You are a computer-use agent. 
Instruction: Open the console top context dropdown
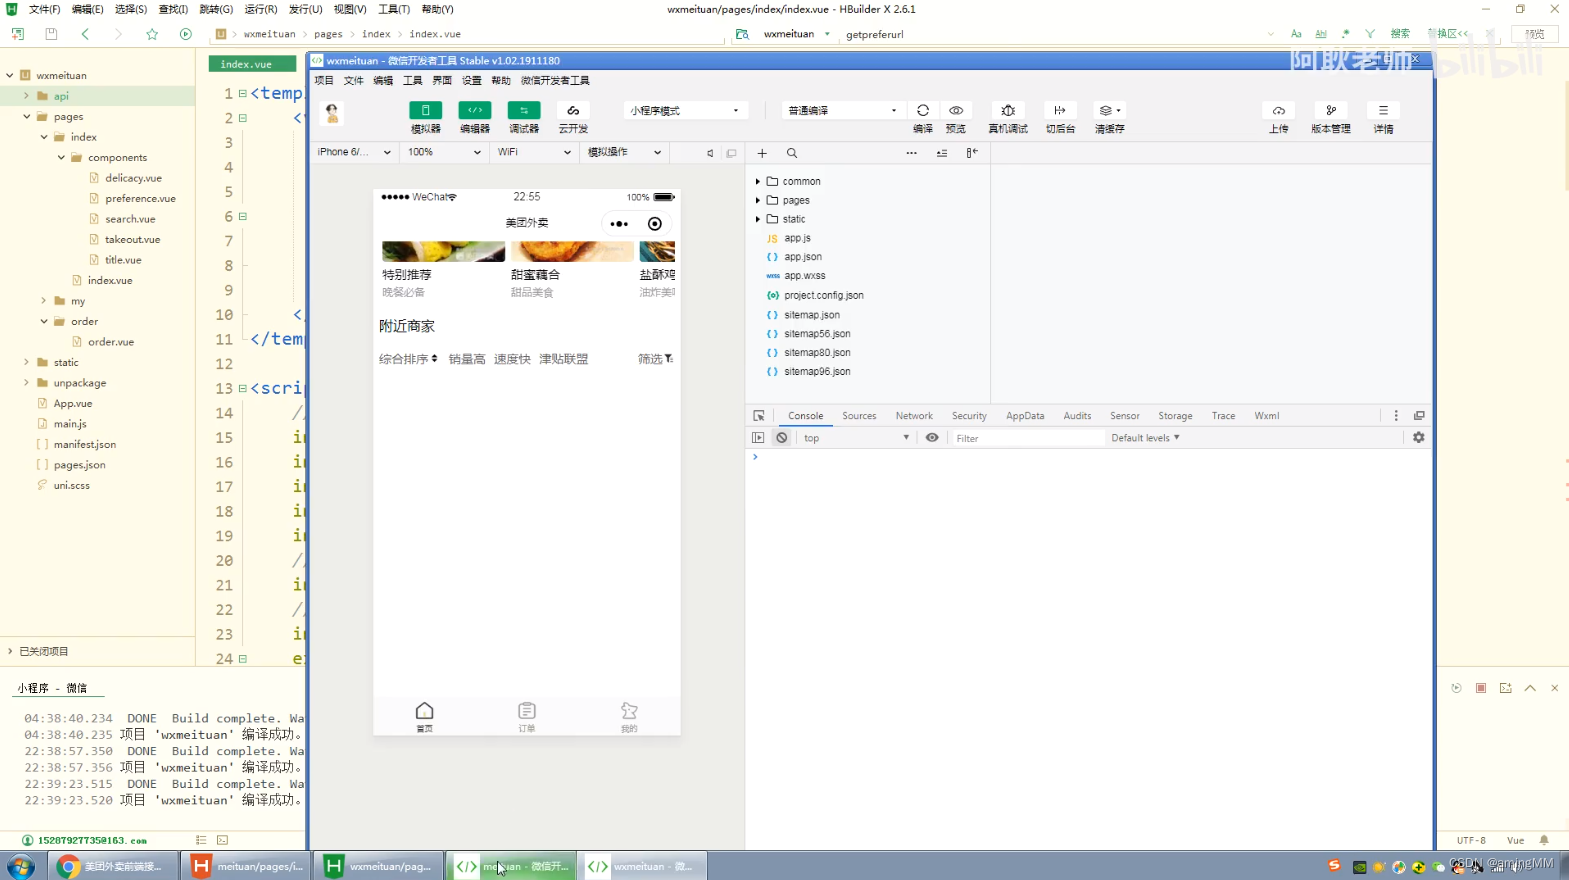pos(856,438)
